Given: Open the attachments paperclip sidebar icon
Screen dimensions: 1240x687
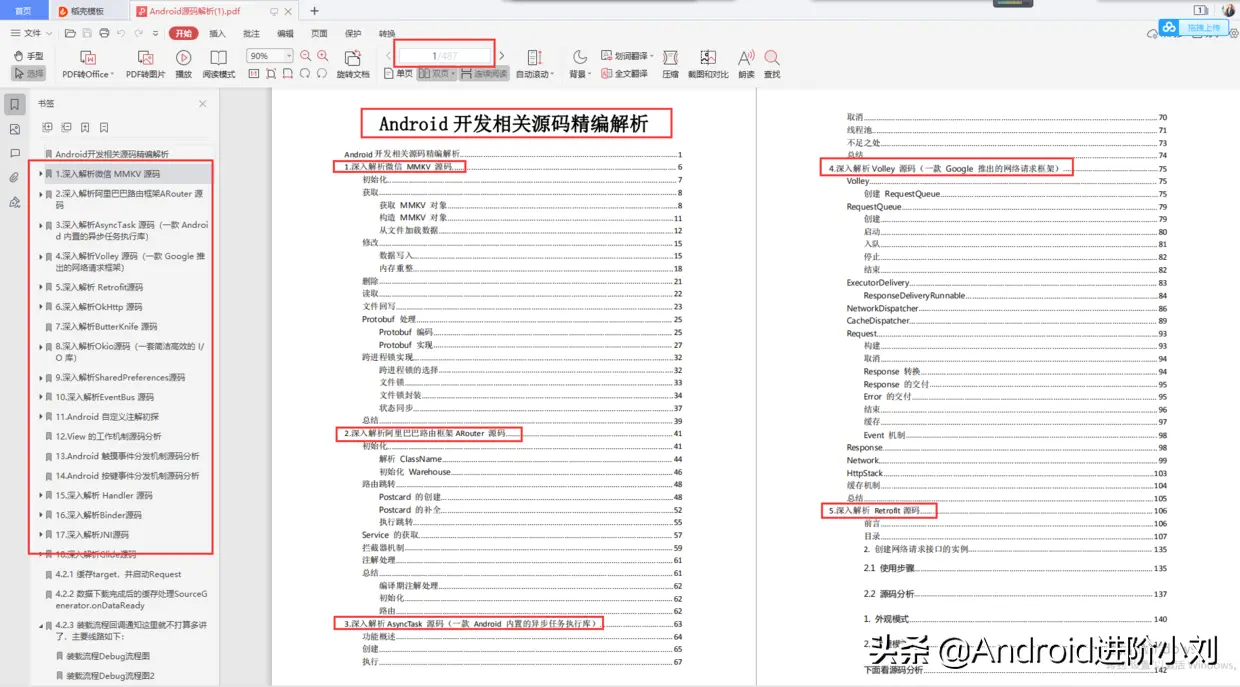Looking at the screenshot, I should point(15,177).
